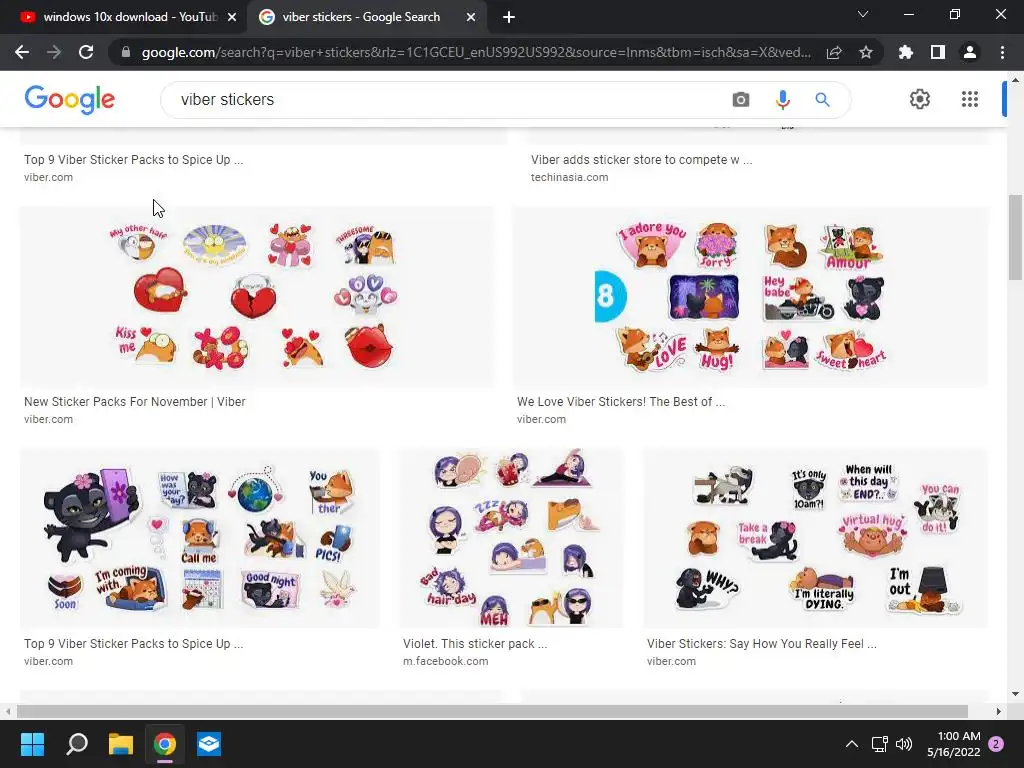Image resolution: width=1024 pixels, height=768 pixels.
Task: Bookmark this page with the star
Action: coord(866,52)
